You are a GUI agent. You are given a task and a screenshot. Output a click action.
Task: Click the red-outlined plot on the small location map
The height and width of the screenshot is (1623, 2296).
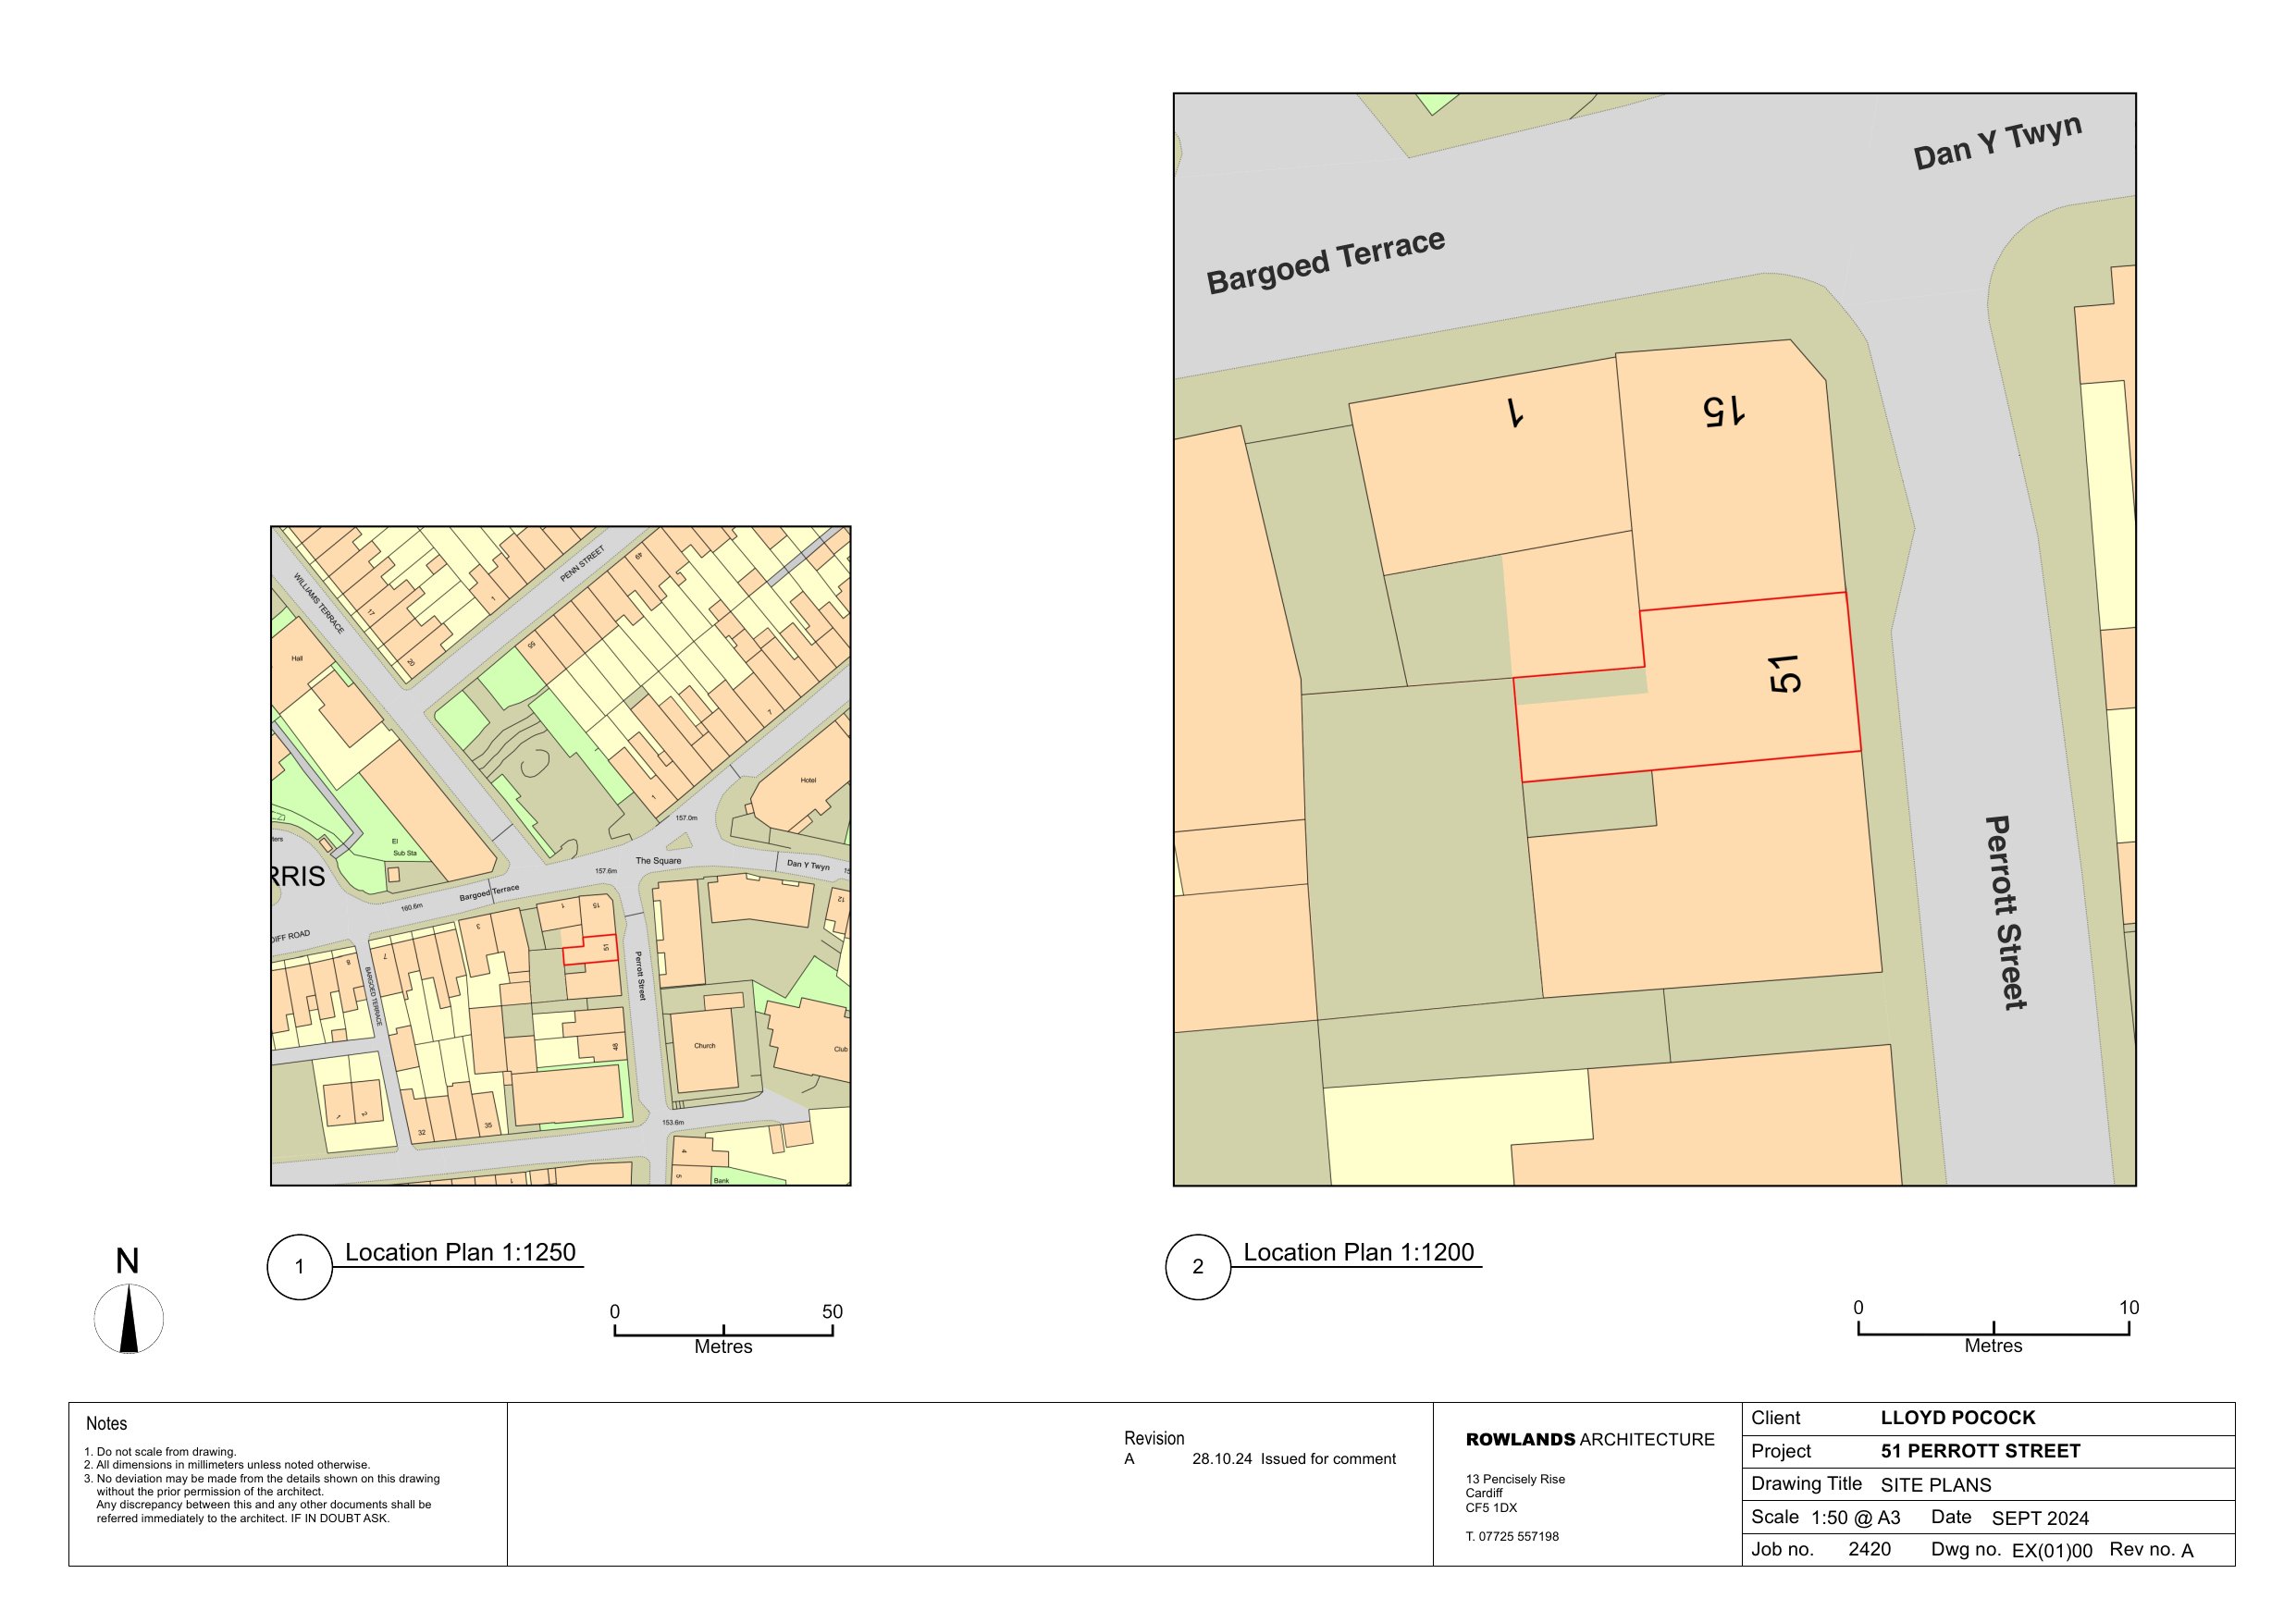[596, 952]
